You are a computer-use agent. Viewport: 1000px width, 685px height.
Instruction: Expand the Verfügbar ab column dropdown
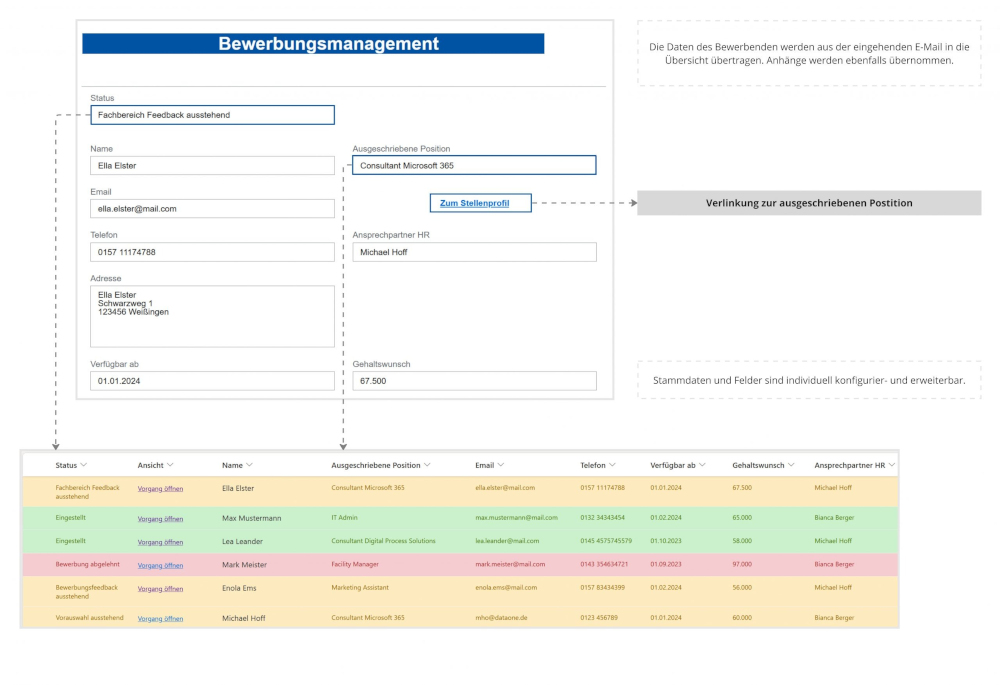point(703,465)
